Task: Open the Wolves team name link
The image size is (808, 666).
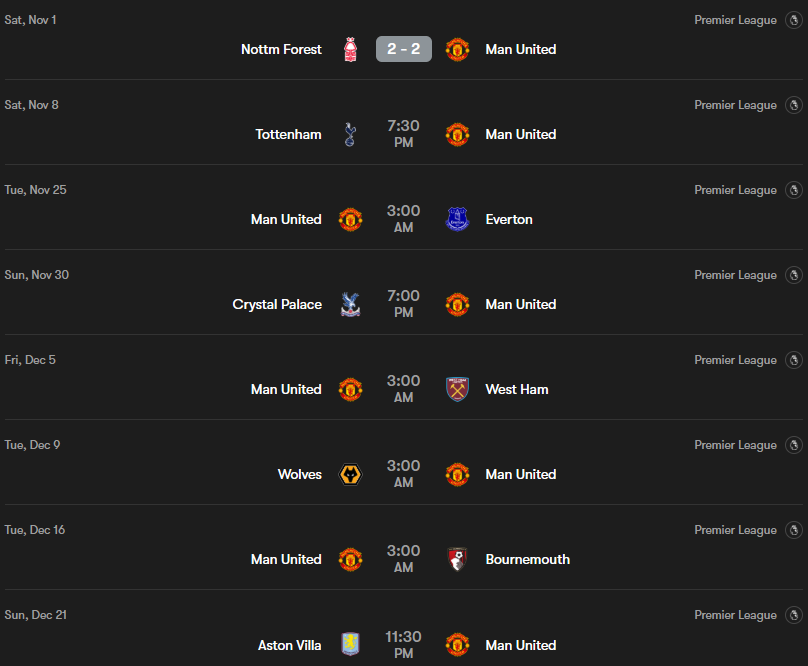Action: (300, 474)
